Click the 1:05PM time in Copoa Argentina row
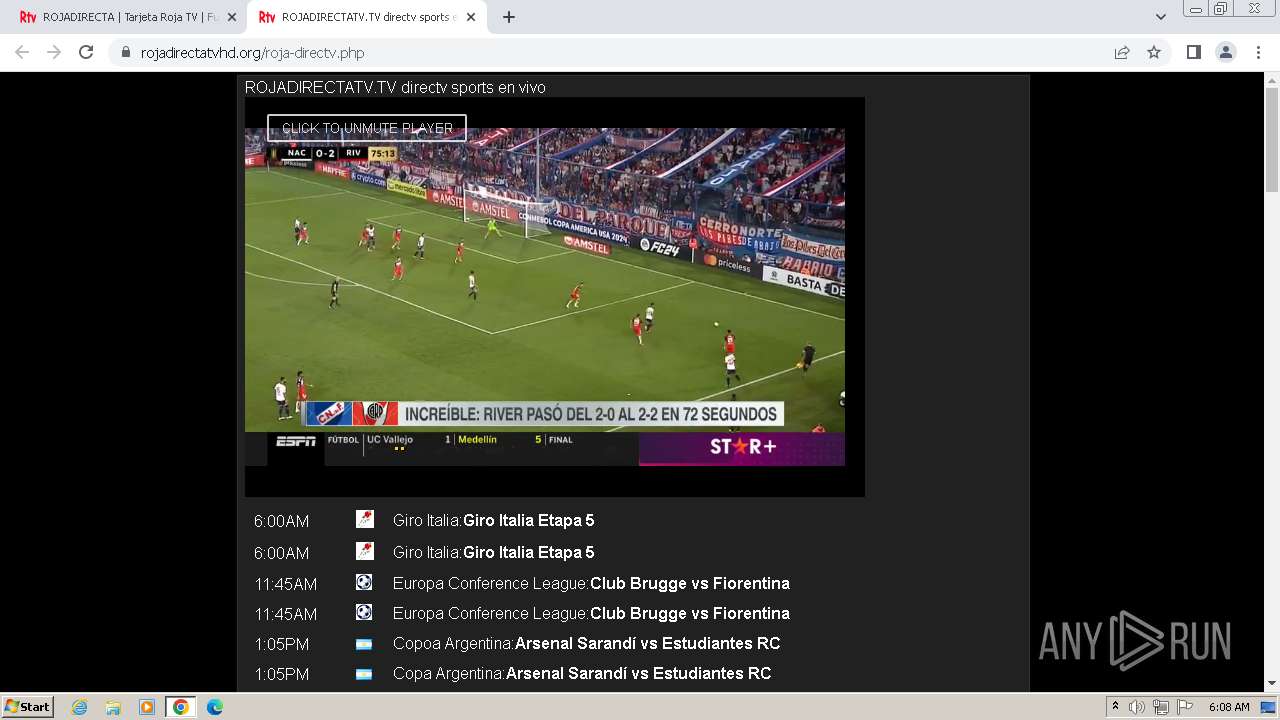Screen dimensions: 1280x720 (x=281, y=644)
